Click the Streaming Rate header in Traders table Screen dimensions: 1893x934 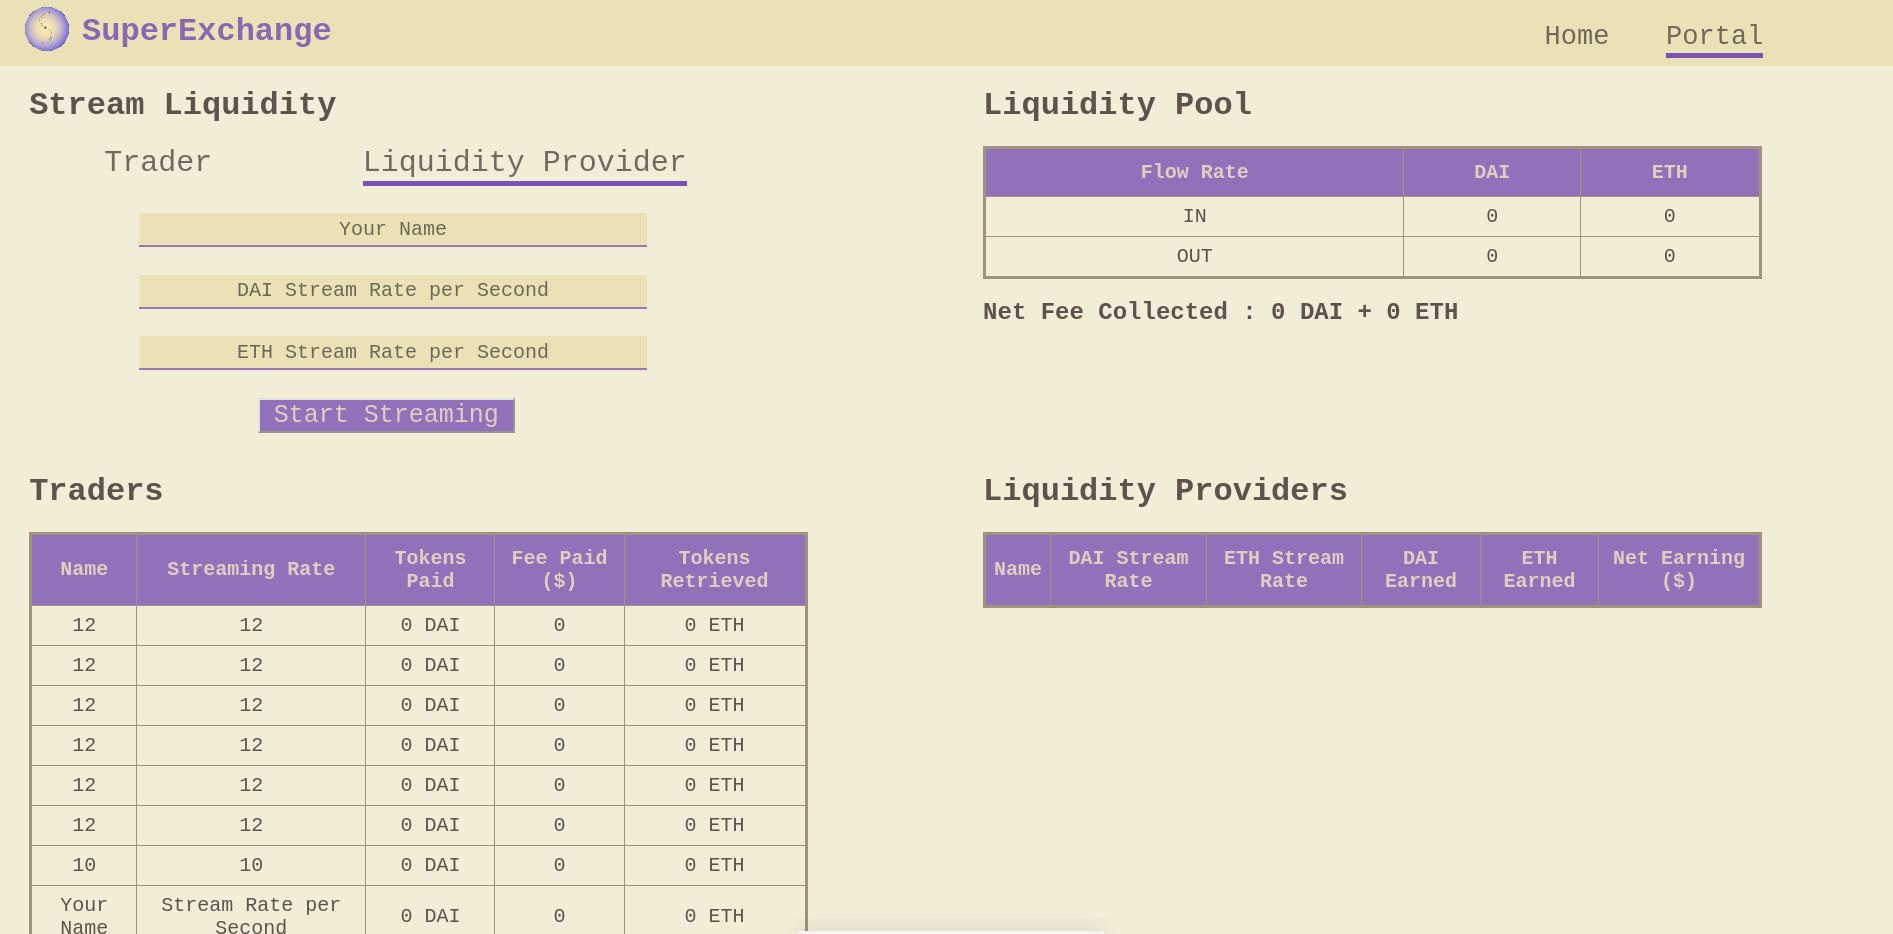[251, 569]
